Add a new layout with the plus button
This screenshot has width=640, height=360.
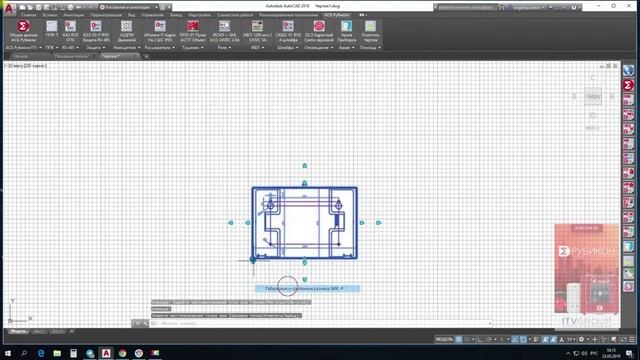72,331
